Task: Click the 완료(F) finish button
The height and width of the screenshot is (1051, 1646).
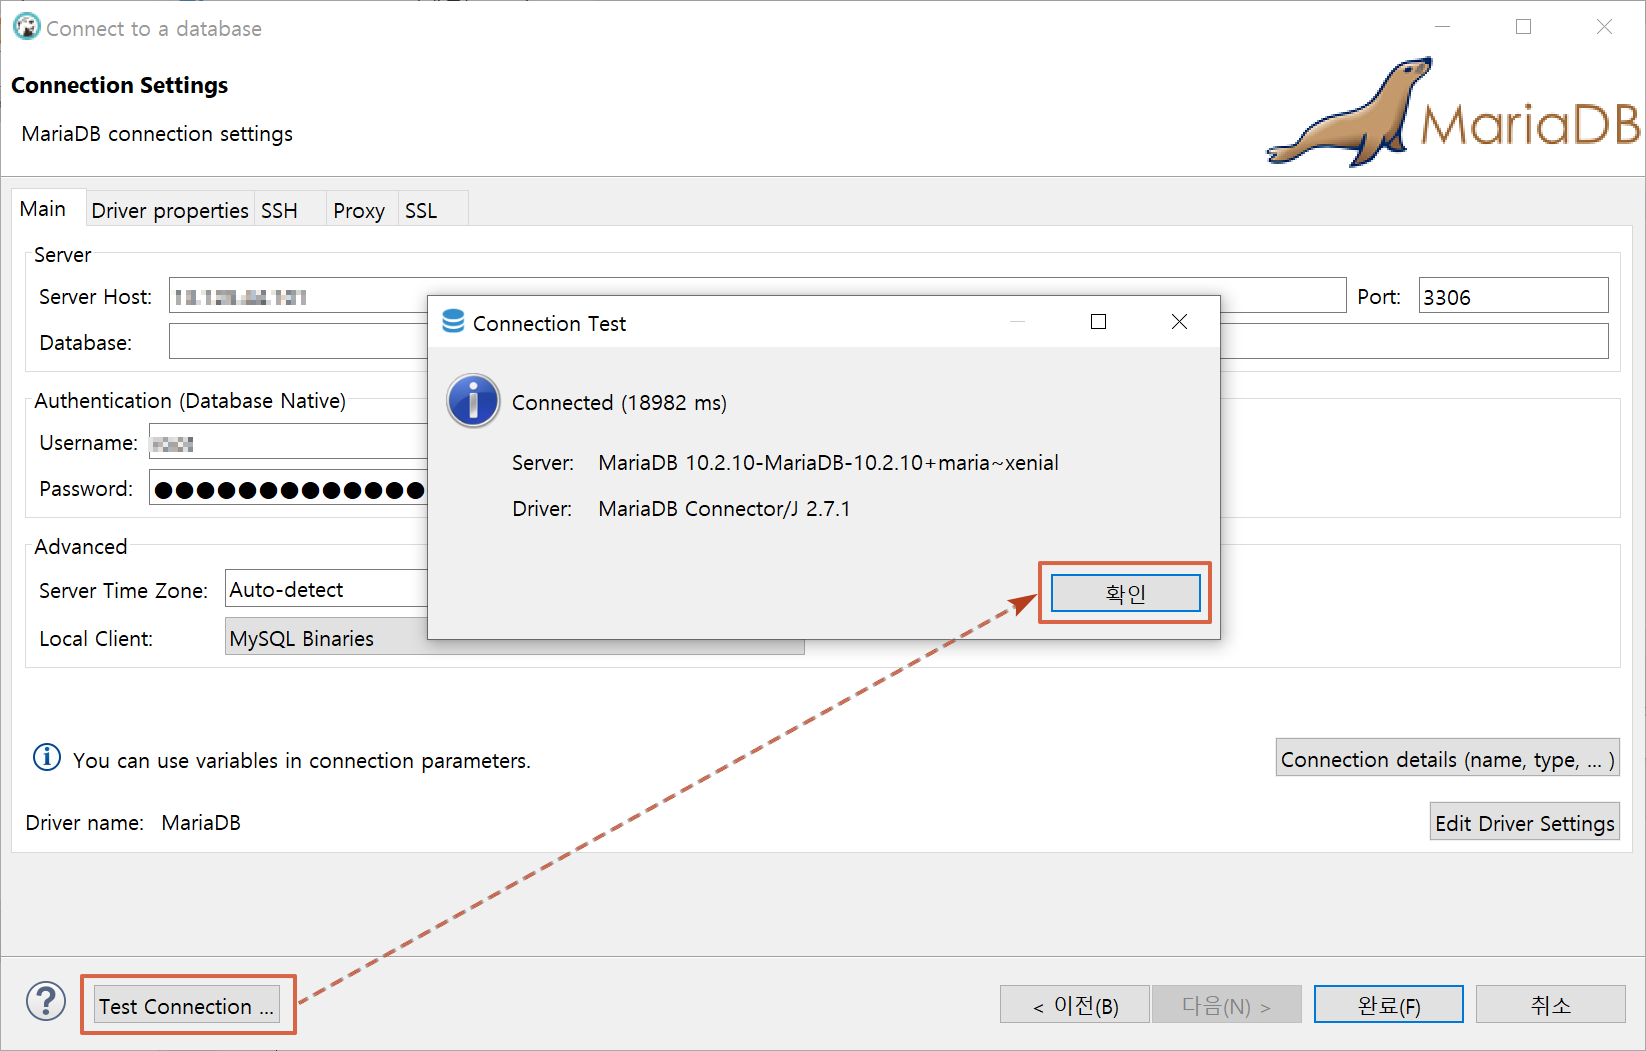Action: click(1388, 1005)
